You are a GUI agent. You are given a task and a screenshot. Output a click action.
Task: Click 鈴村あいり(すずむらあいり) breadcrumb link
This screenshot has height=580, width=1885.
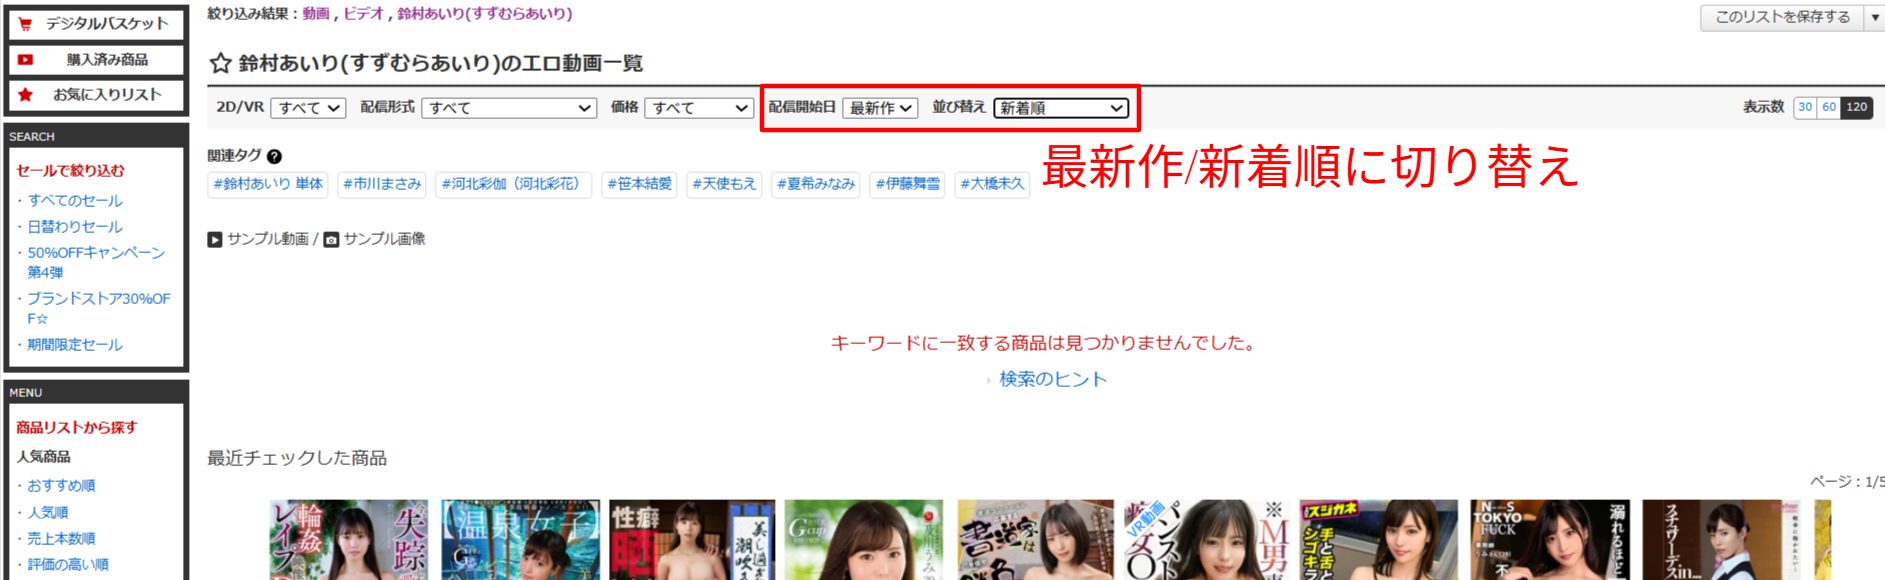tap(485, 14)
